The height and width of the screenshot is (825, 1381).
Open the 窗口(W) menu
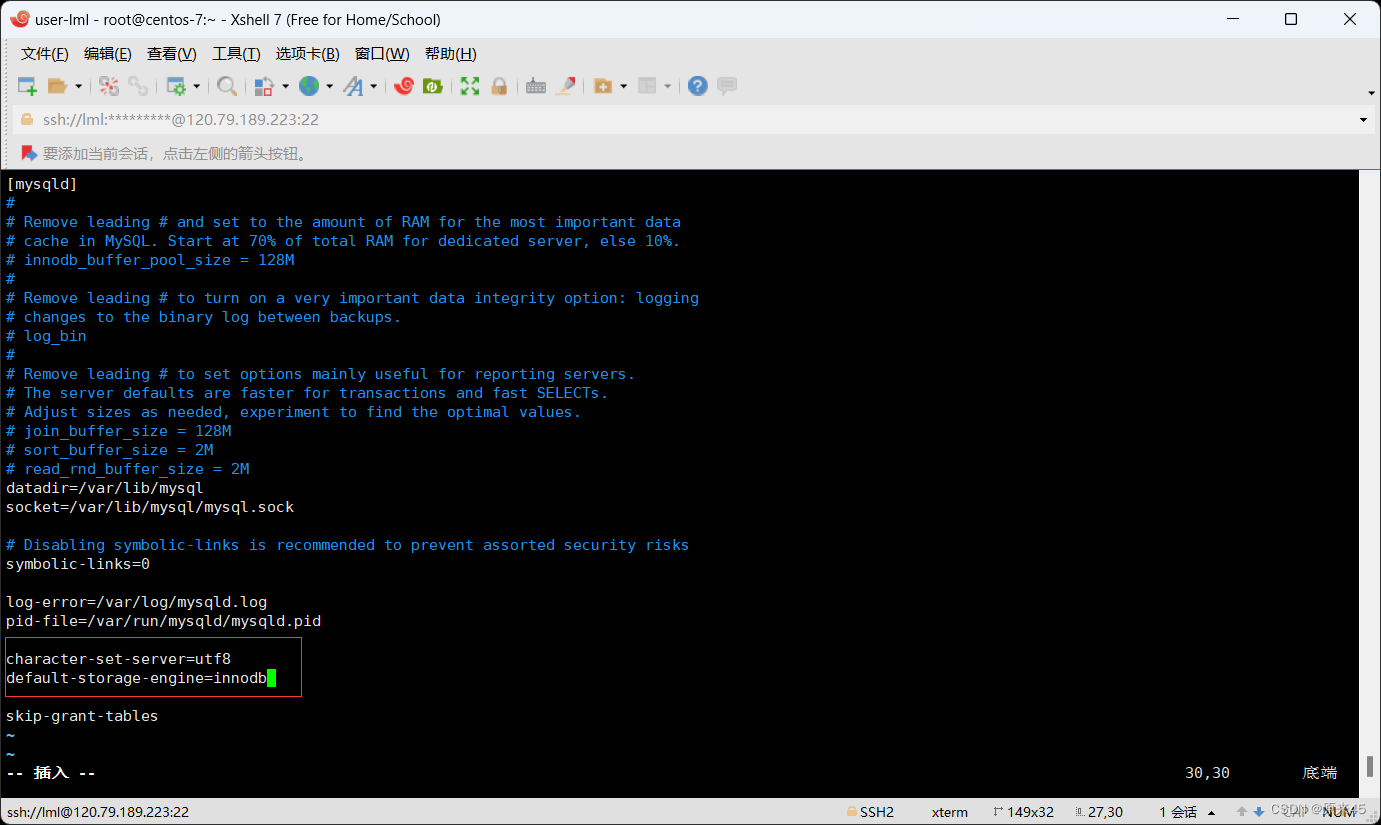382,54
